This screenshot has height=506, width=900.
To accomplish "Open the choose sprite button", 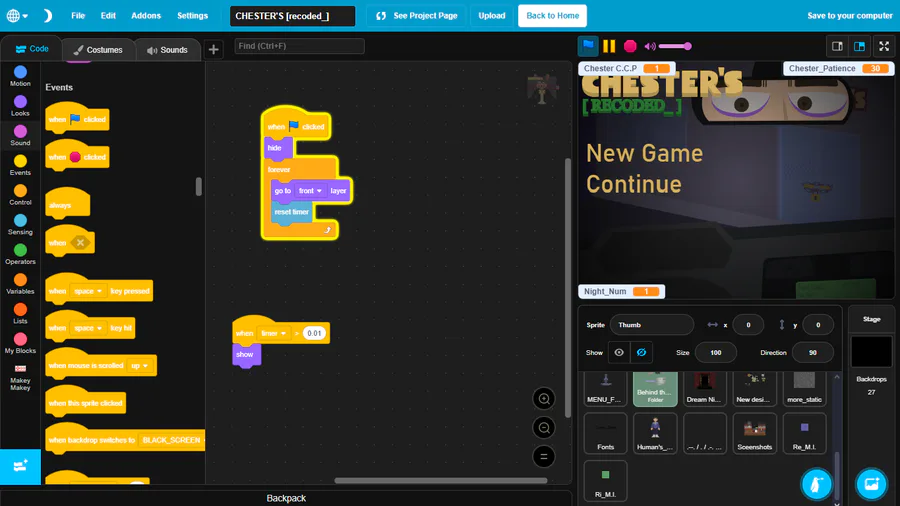I will tap(816, 484).
